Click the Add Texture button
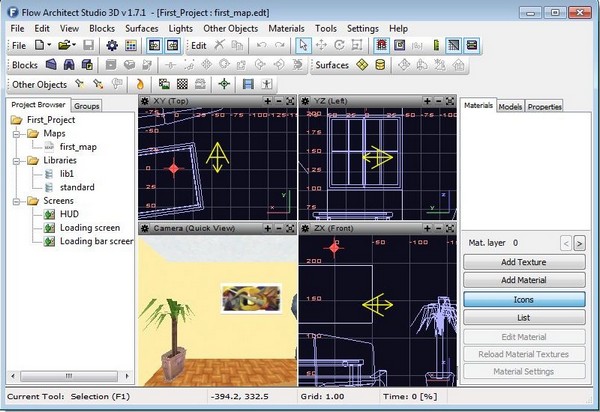The height and width of the screenshot is (412, 600). [524, 262]
